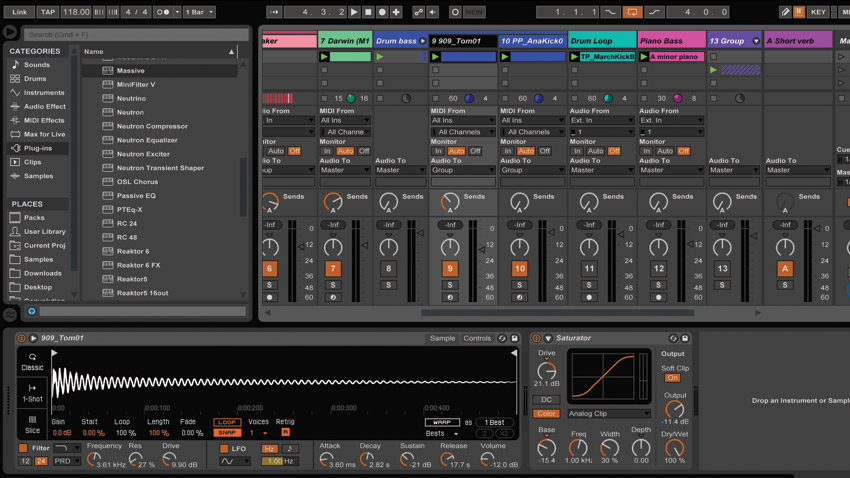This screenshot has height=478, width=850.
Task: Toggle the Saturator Soft Clip On button
Action: 672,378
